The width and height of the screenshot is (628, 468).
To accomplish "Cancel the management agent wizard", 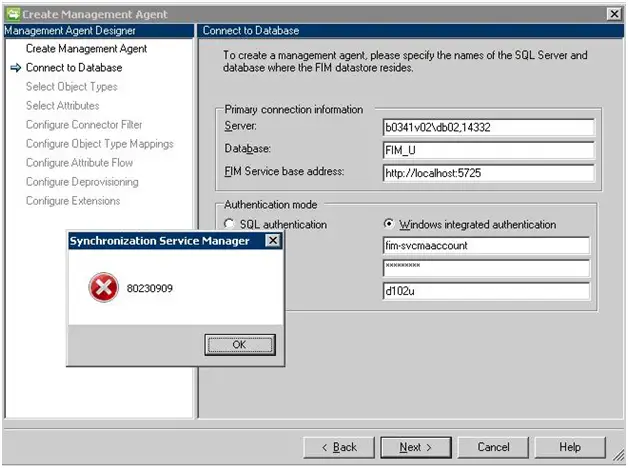I will click(493, 447).
